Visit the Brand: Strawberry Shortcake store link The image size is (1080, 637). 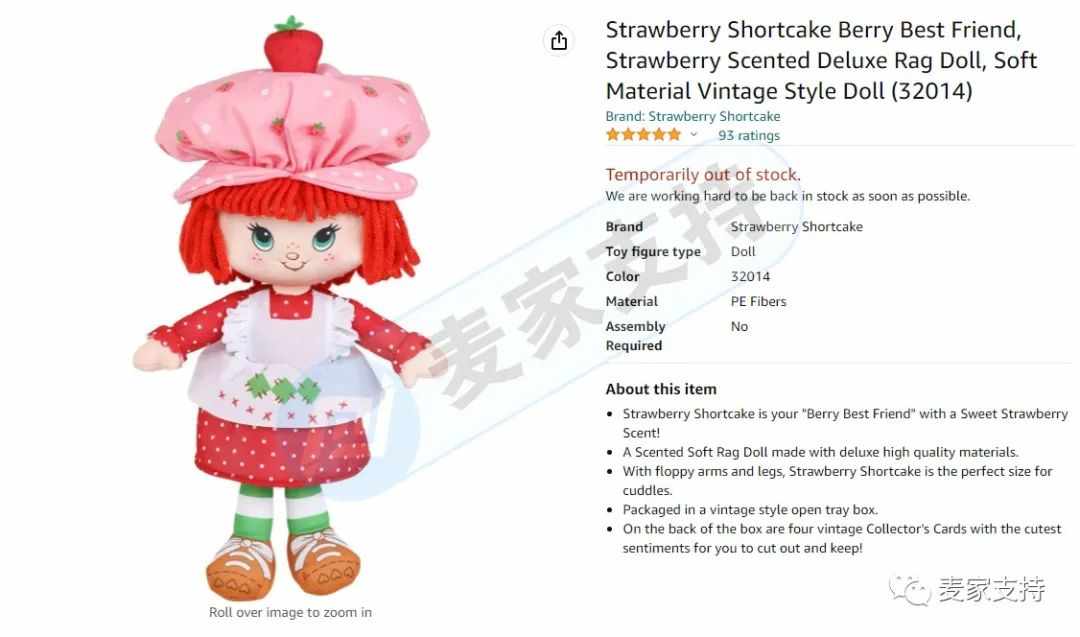[x=693, y=116]
